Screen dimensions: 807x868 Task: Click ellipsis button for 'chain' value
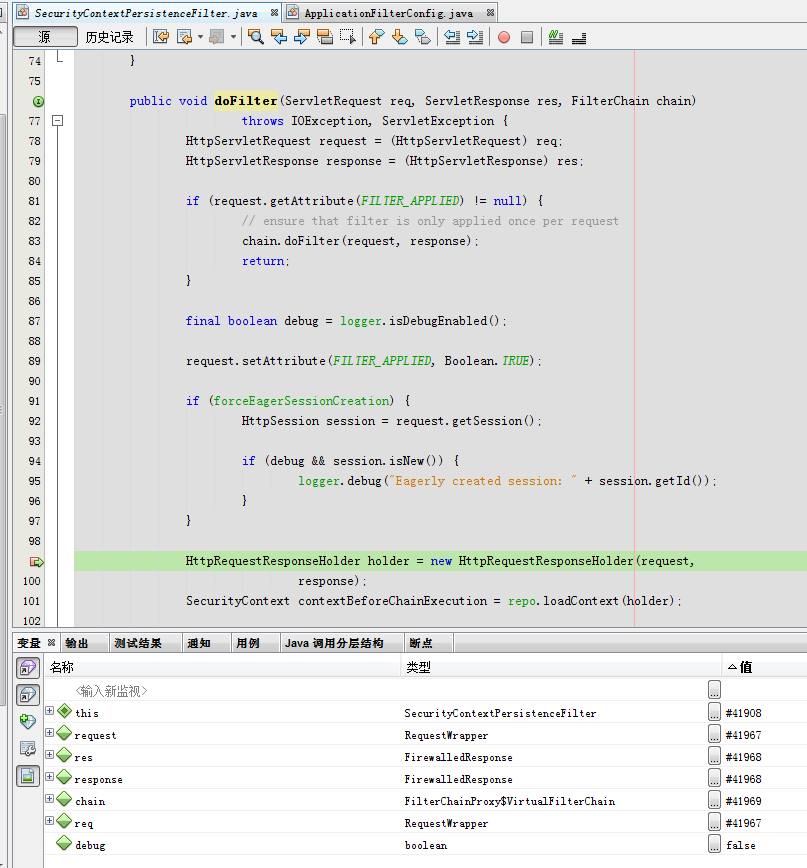pyautogui.click(x=714, y=800)
